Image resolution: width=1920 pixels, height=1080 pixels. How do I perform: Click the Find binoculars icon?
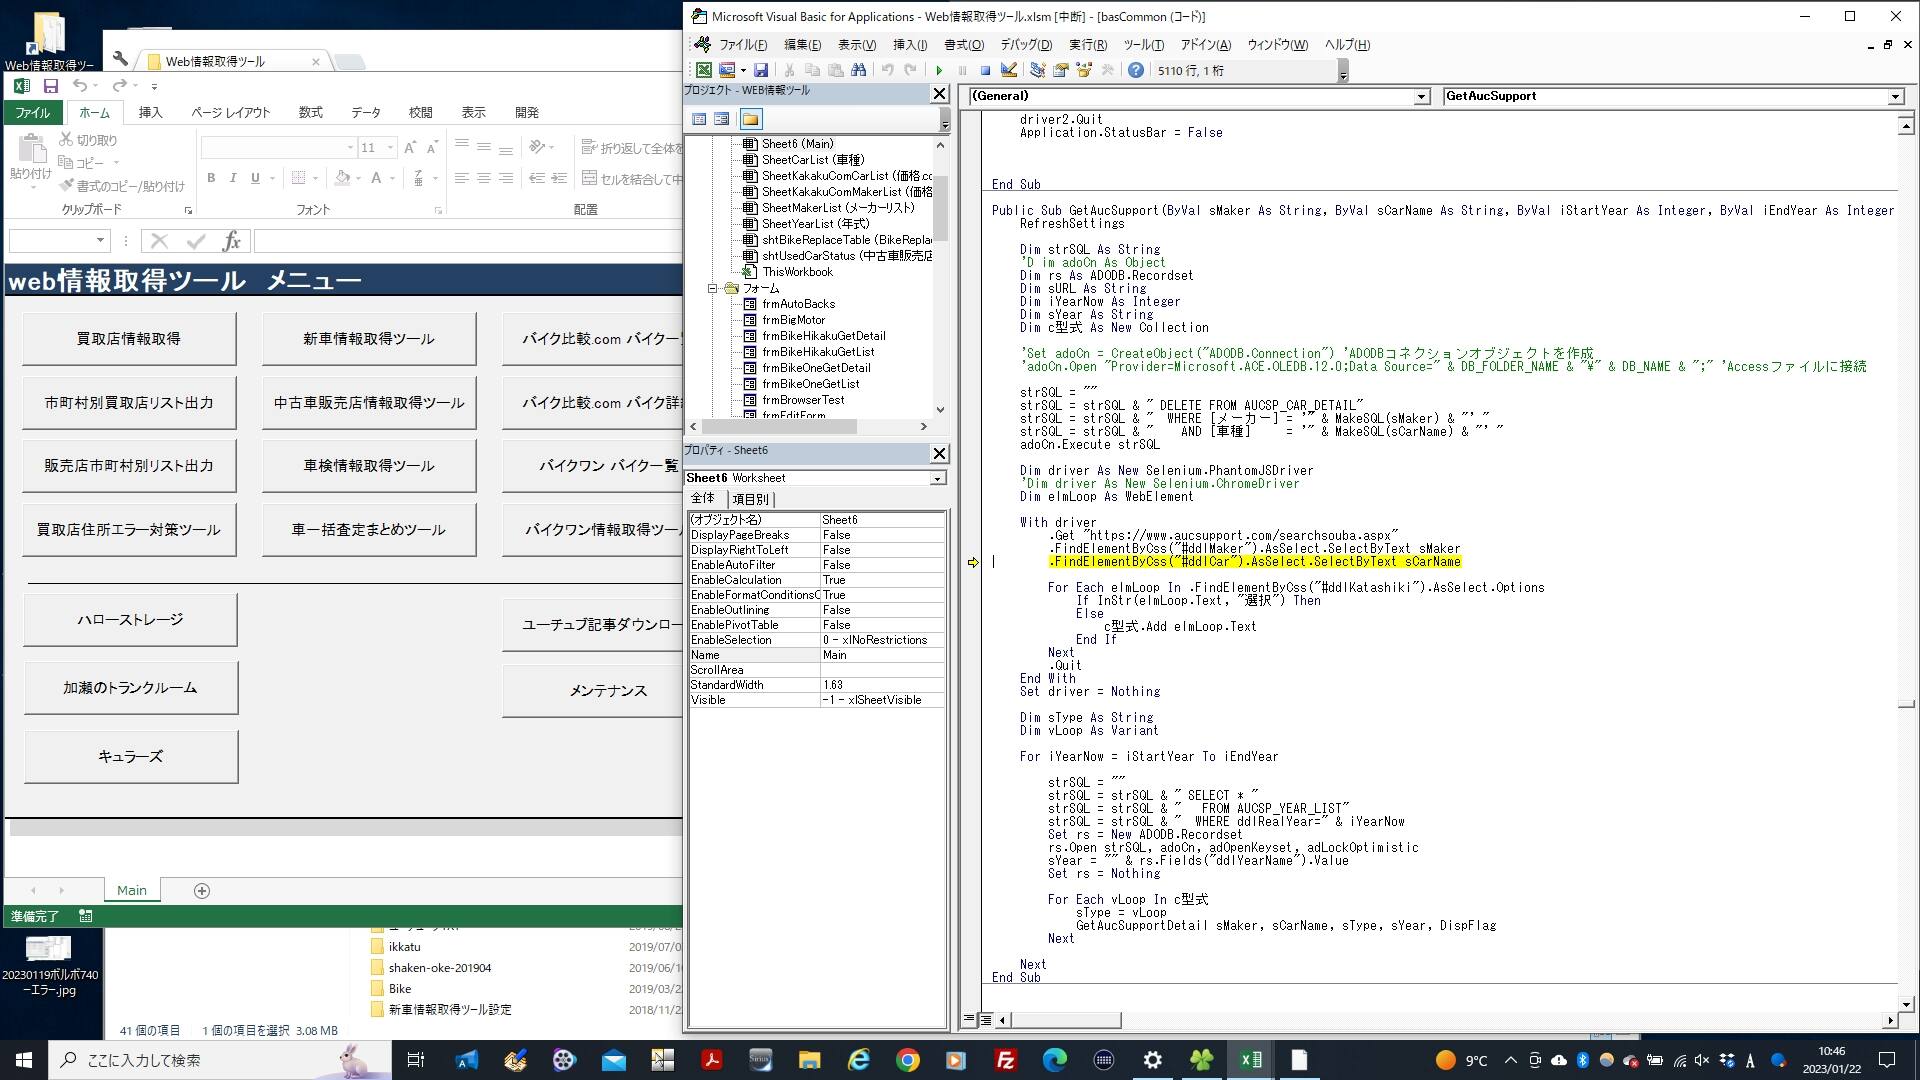point(858,70)
